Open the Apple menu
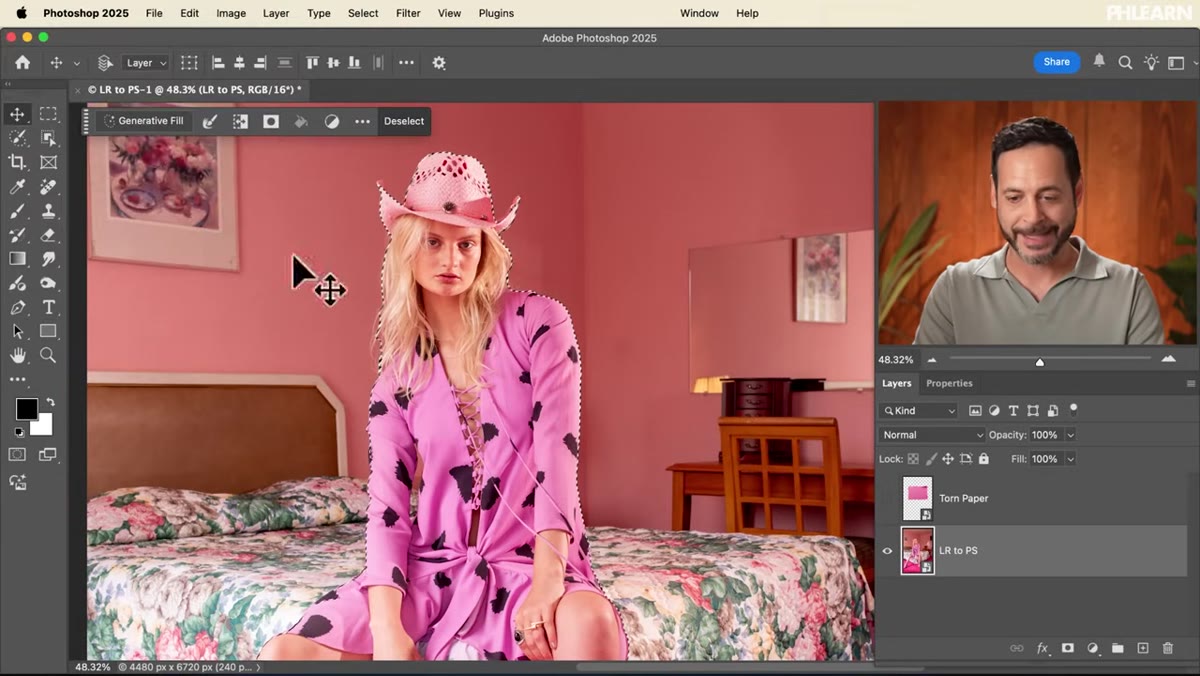1200x676 pixels. (x=21, y=13)
